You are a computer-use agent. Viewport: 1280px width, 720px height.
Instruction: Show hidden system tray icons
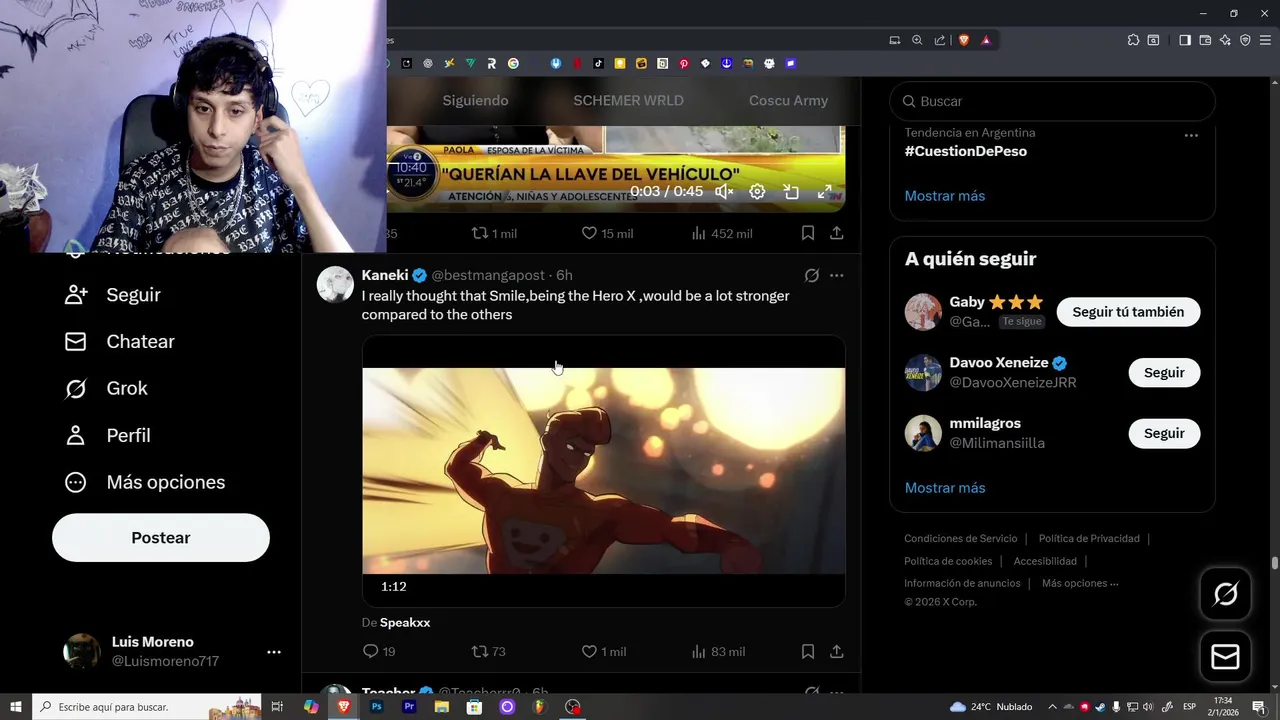click(x=1052, y=707)
